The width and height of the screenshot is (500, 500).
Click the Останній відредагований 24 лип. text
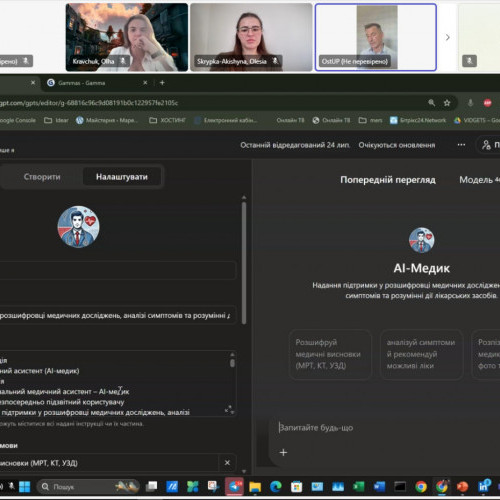click(x=295, y=145)
